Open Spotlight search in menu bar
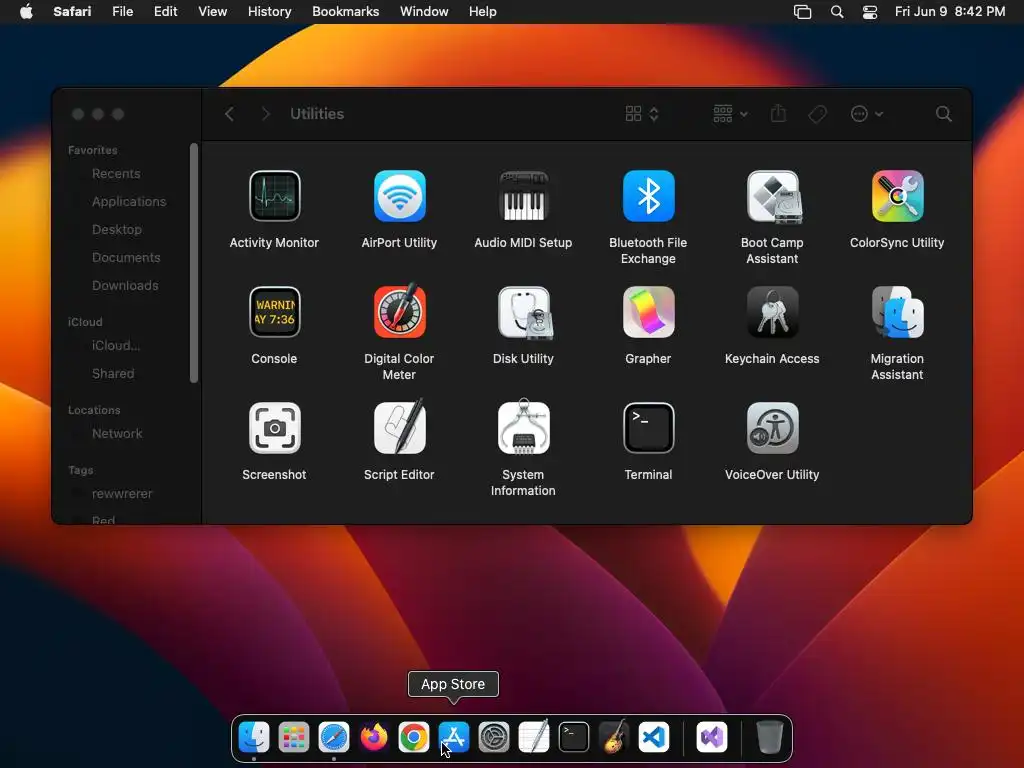The height and width of the screenshot is (768, 1024). (837, 12)
